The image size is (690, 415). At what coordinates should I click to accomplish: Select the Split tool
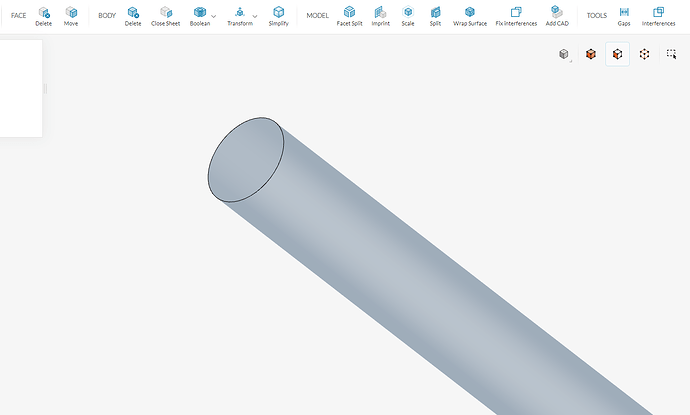(435, 16)
